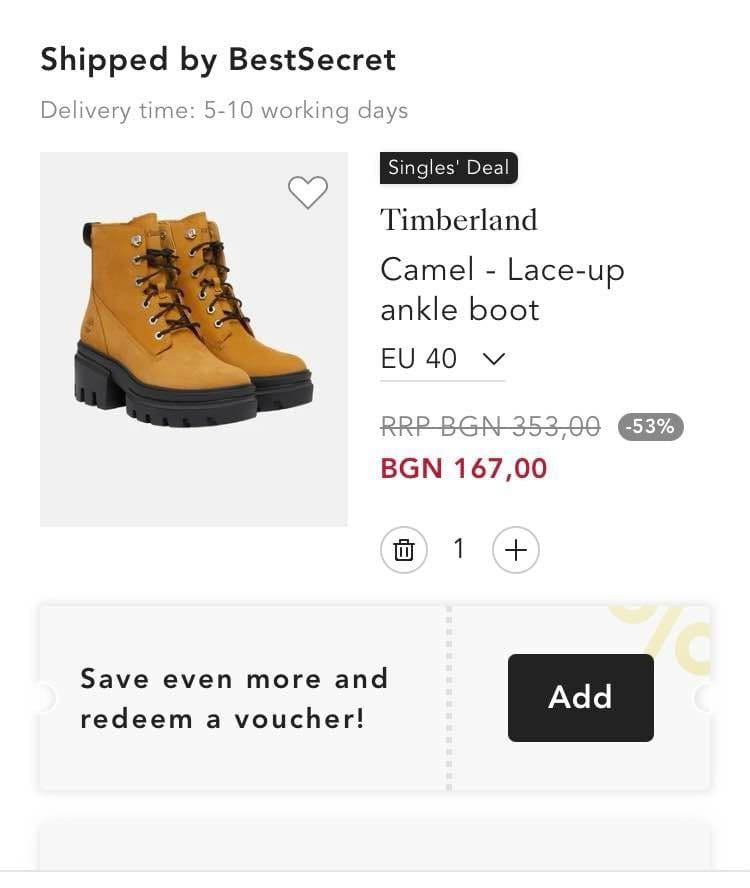Remove item using the trash bin icon
Screen dimensions: 750x888
(x=404, y=550)
